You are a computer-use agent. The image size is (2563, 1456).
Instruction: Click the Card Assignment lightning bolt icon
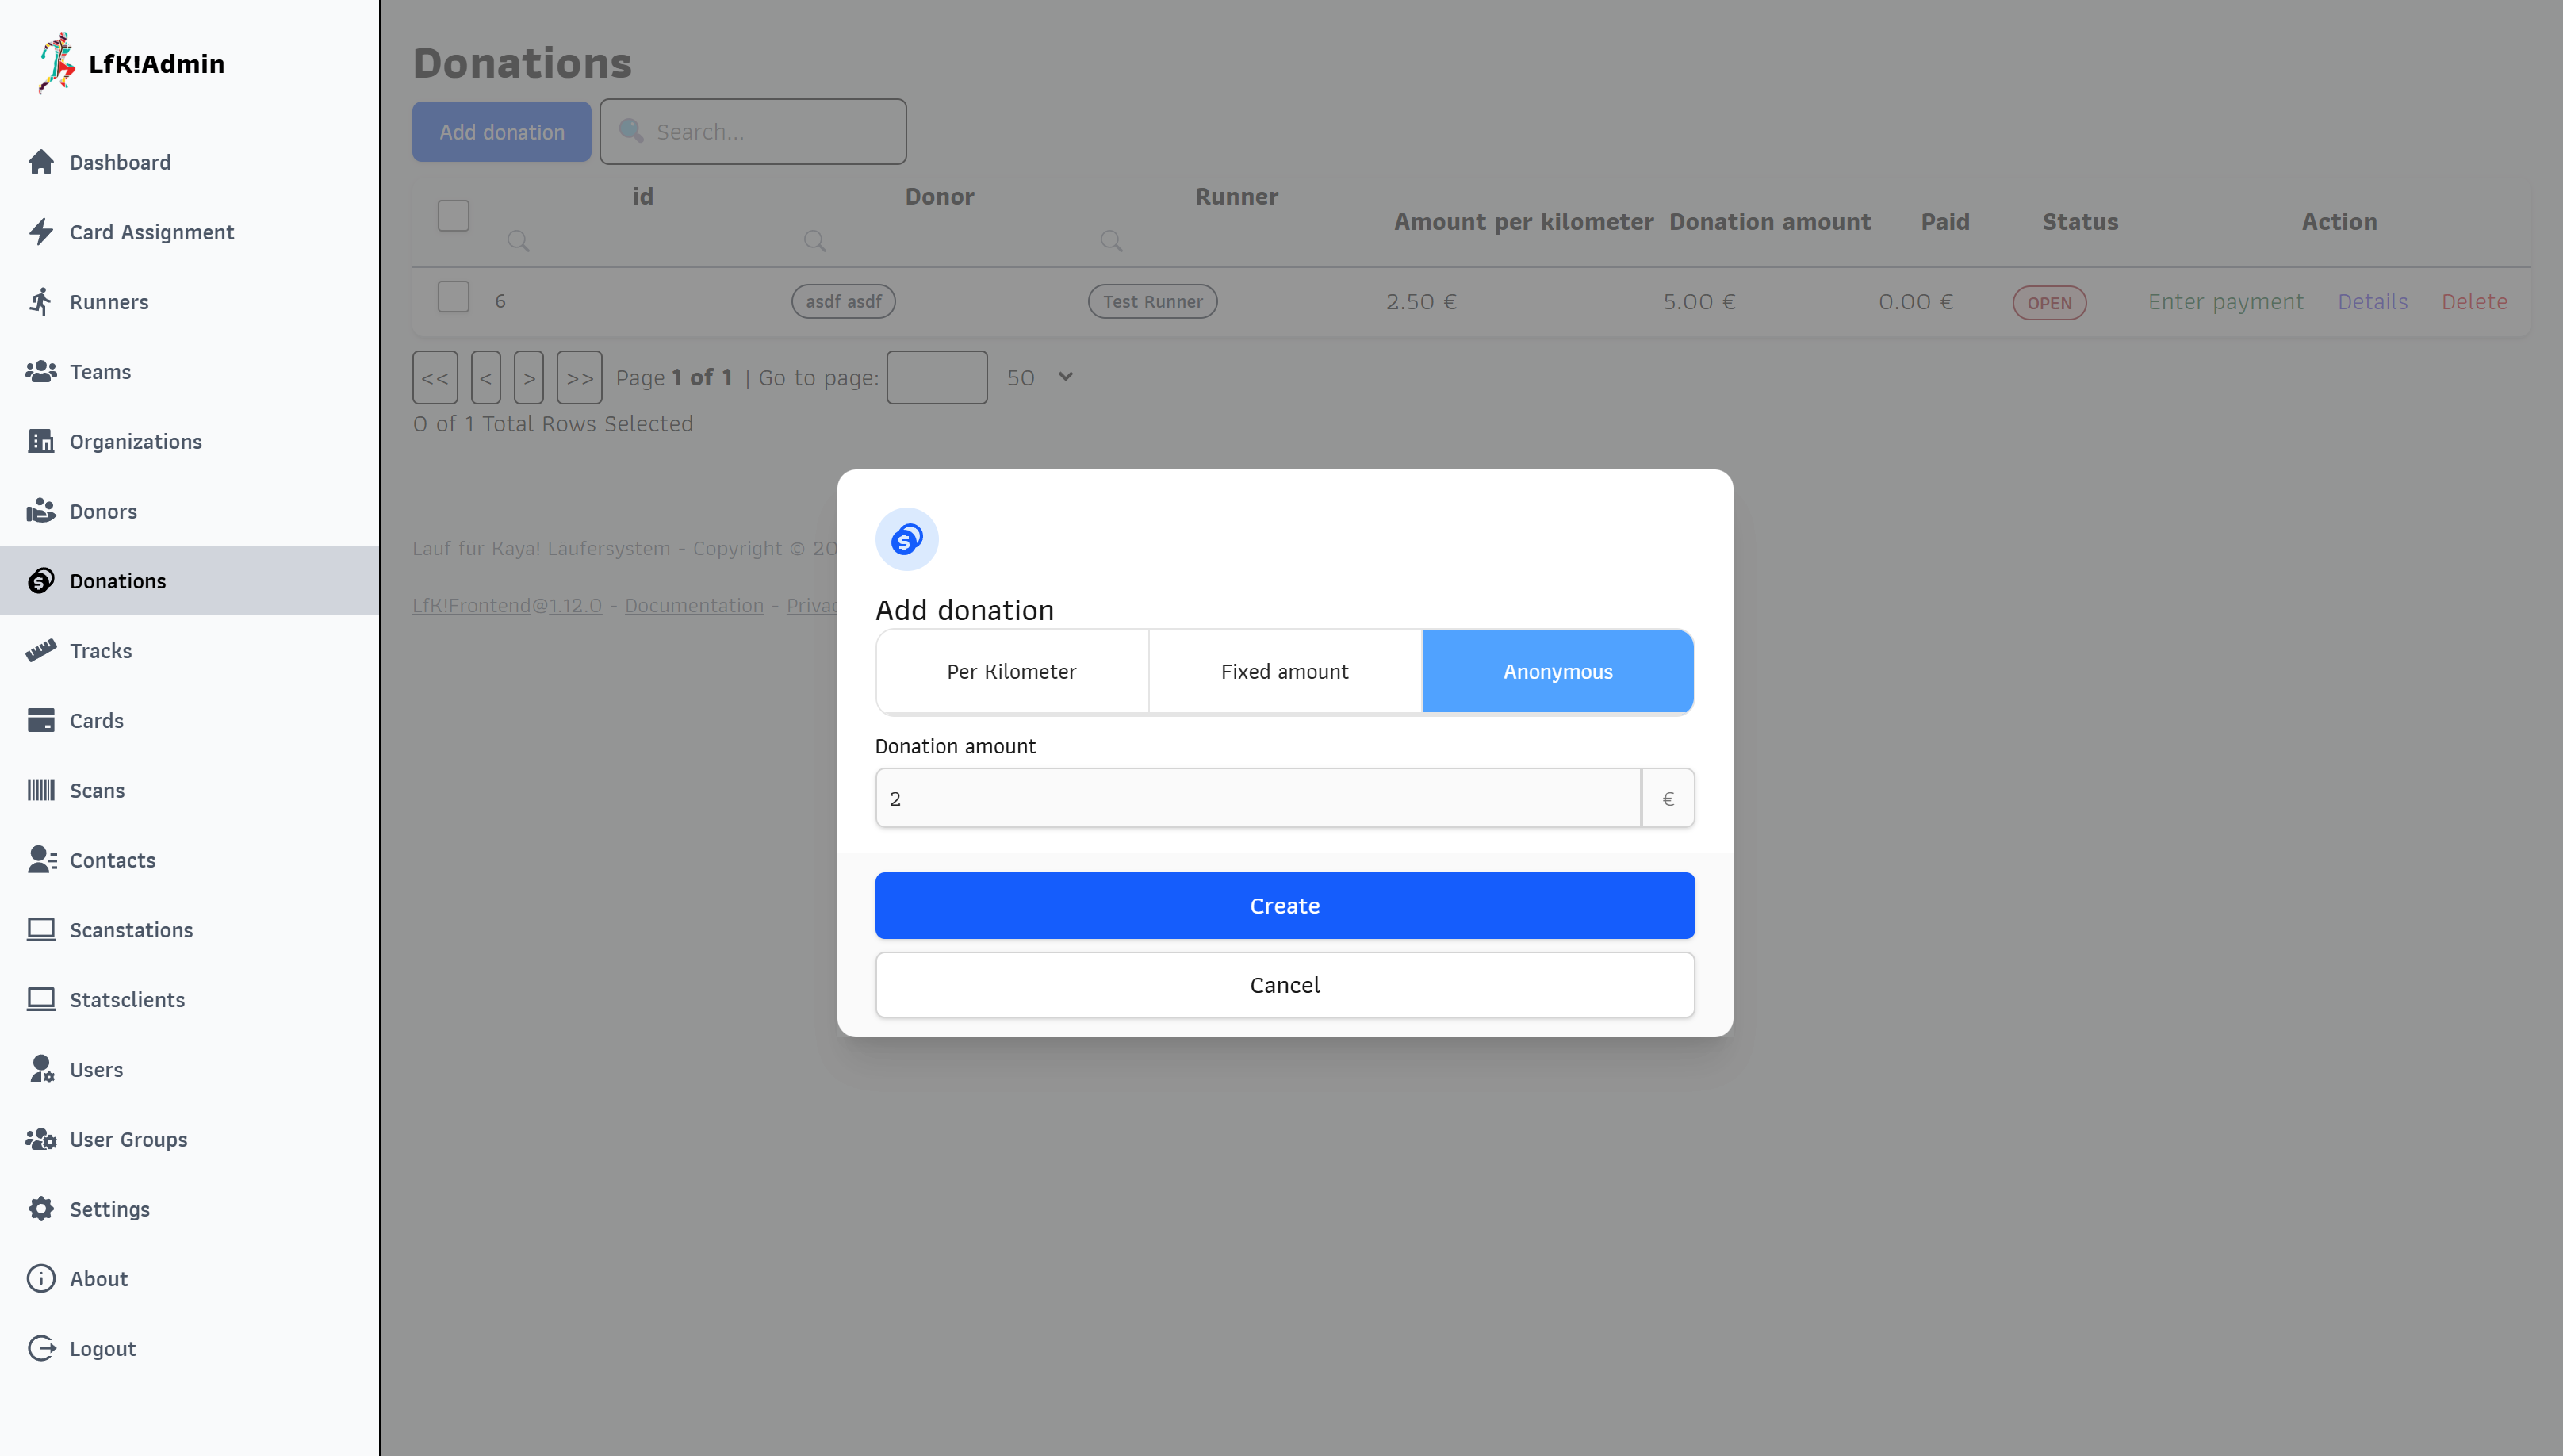pyautogui.click(x=41, y=232)
